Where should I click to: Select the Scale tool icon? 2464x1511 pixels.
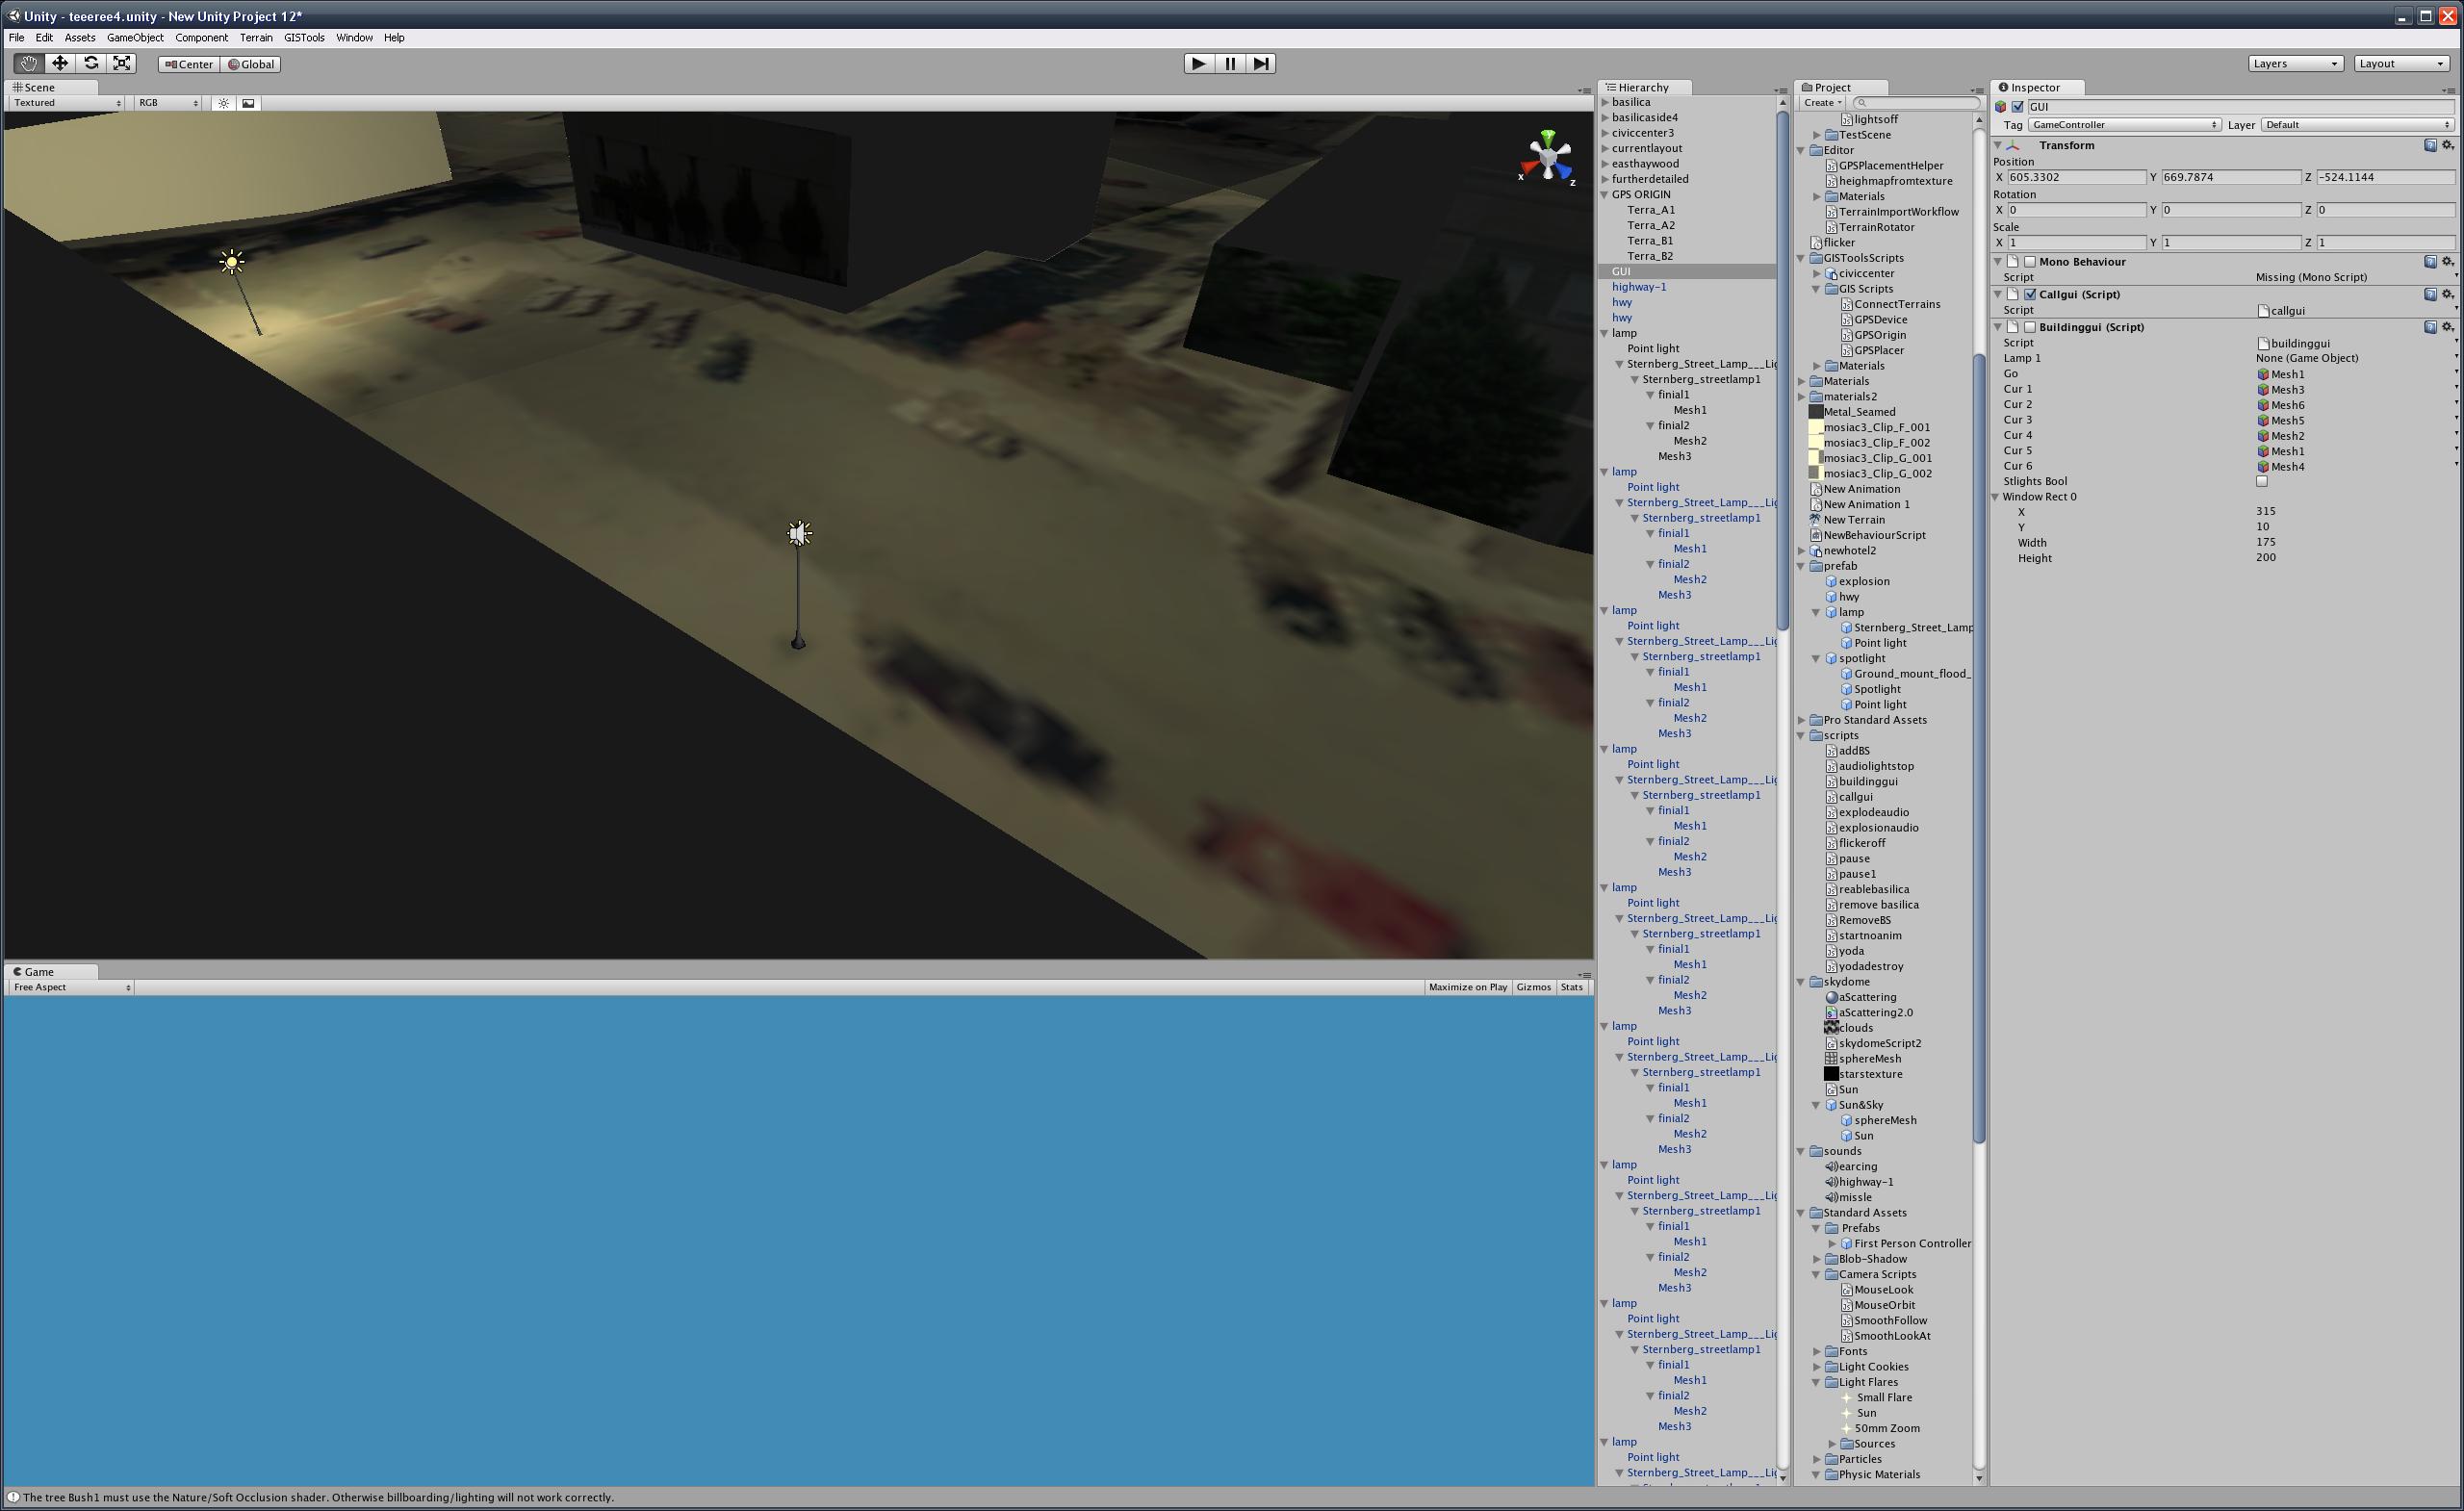pos(122,63)
